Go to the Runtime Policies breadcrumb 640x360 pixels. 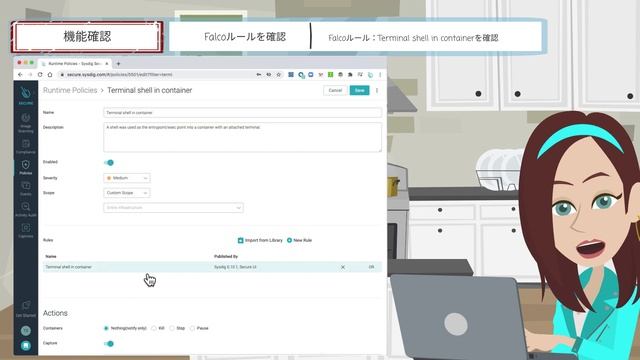click(x=70, y=90)
